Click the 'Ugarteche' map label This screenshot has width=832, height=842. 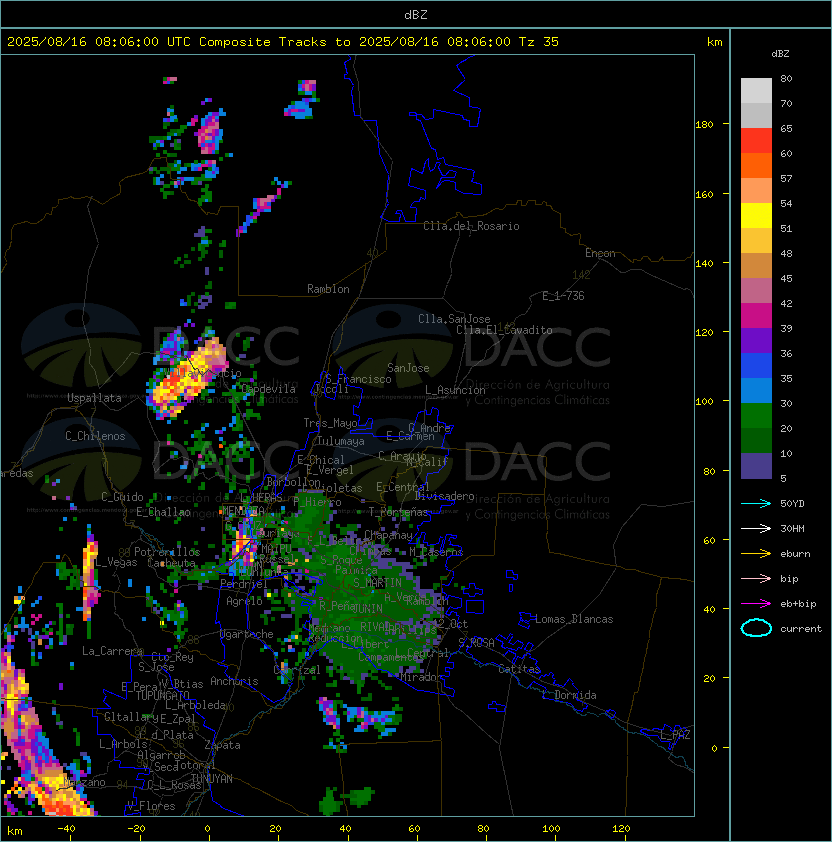(x=247, y=634)
